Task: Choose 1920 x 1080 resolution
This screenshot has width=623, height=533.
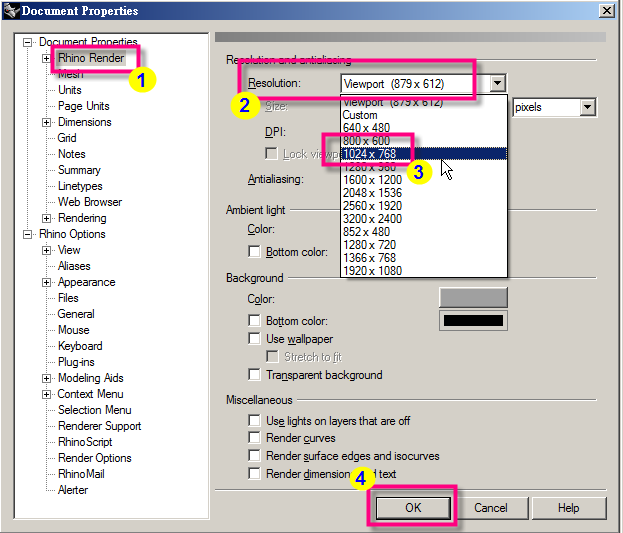Action: pos(424,271)
